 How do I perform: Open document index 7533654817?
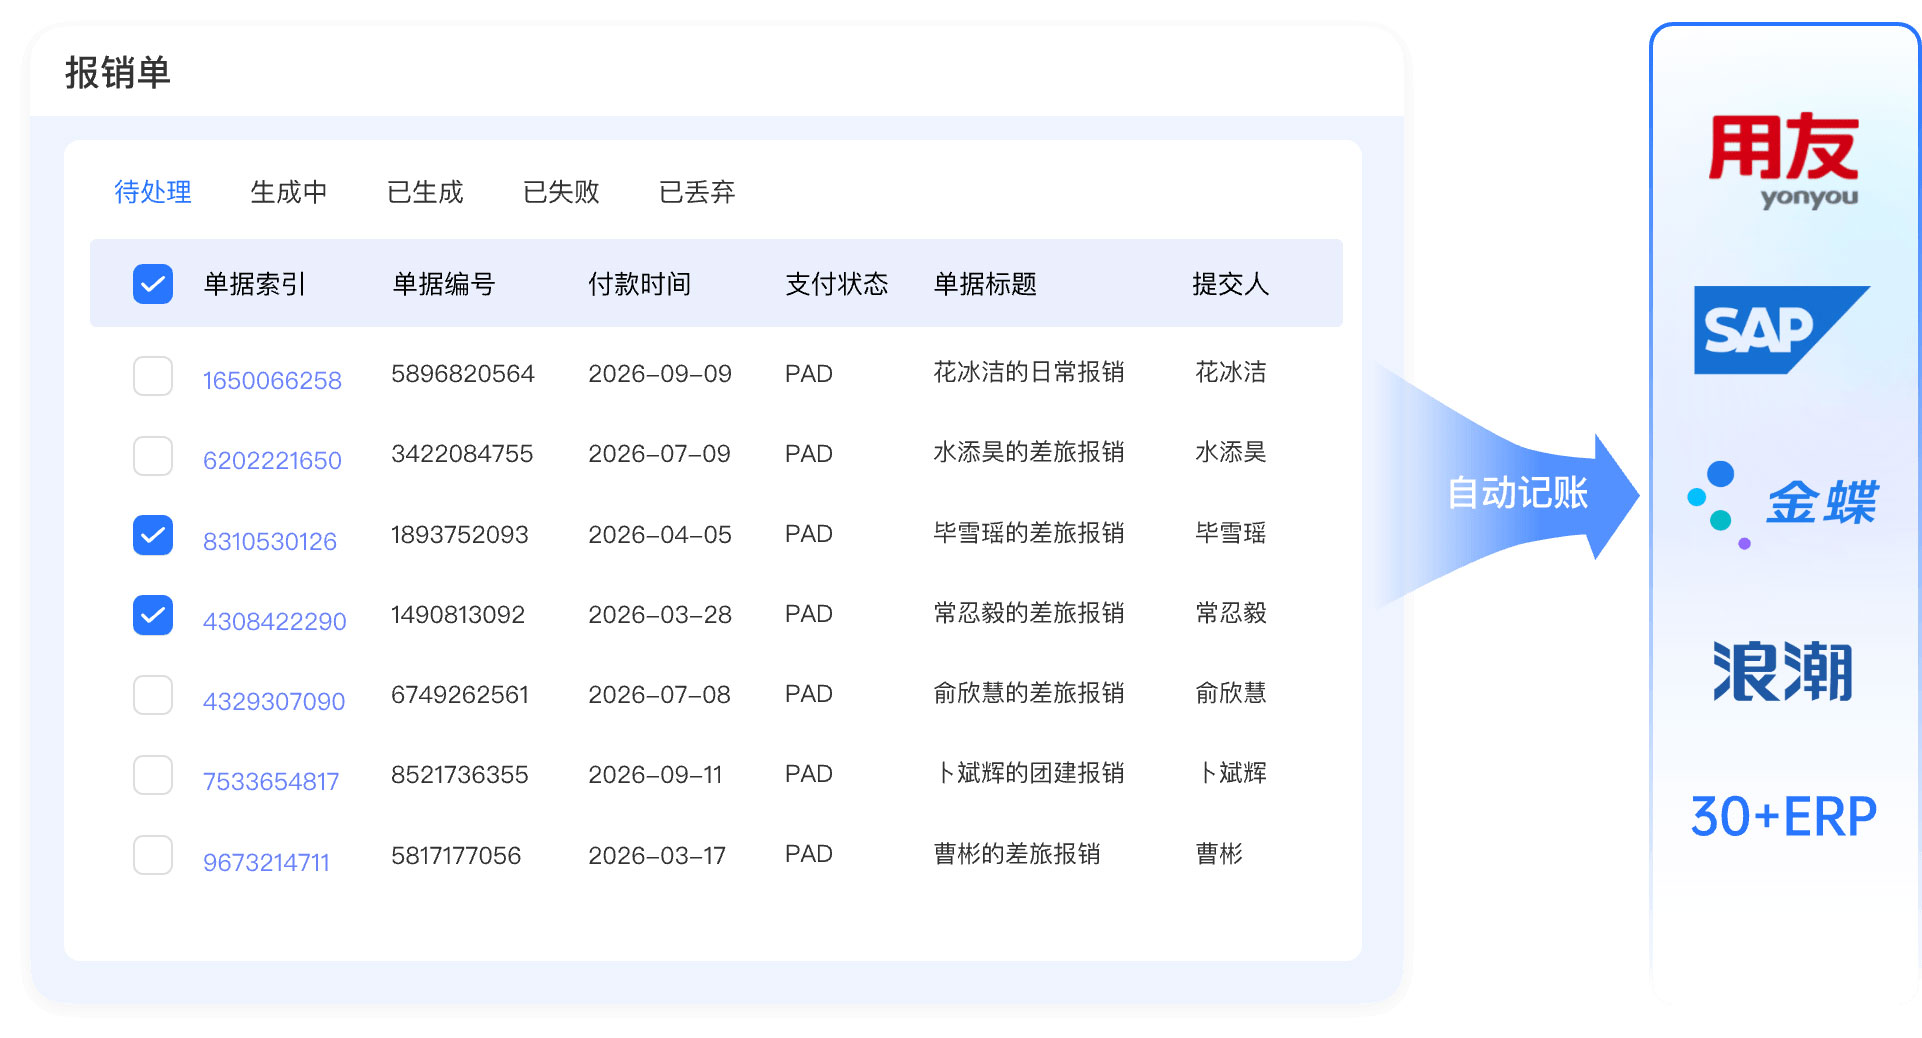click(271, 781)
